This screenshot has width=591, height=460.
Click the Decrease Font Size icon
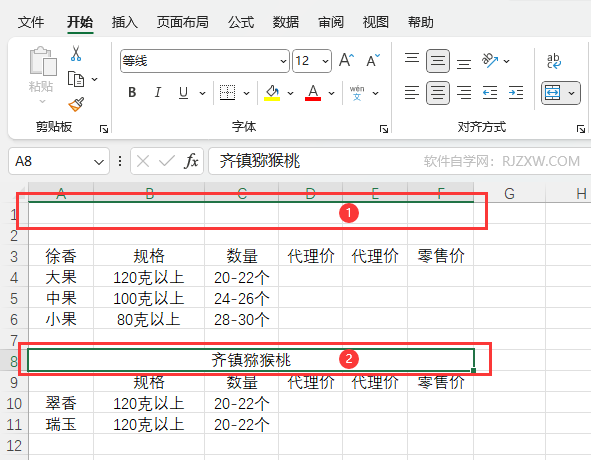[x=373, y=60]
